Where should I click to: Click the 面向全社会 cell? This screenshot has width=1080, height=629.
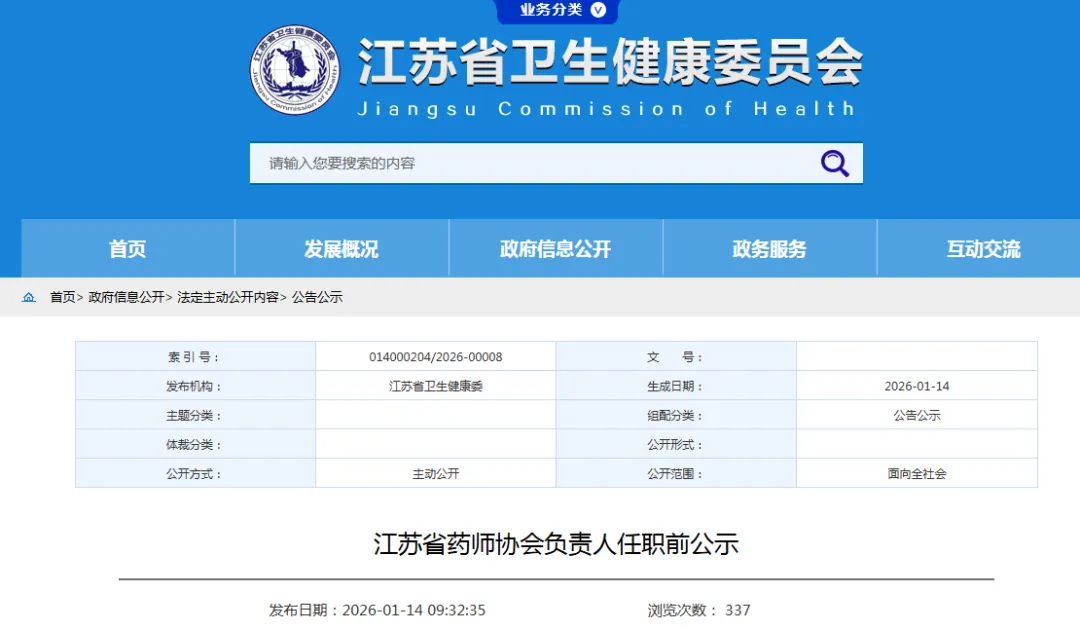(917, 473)
